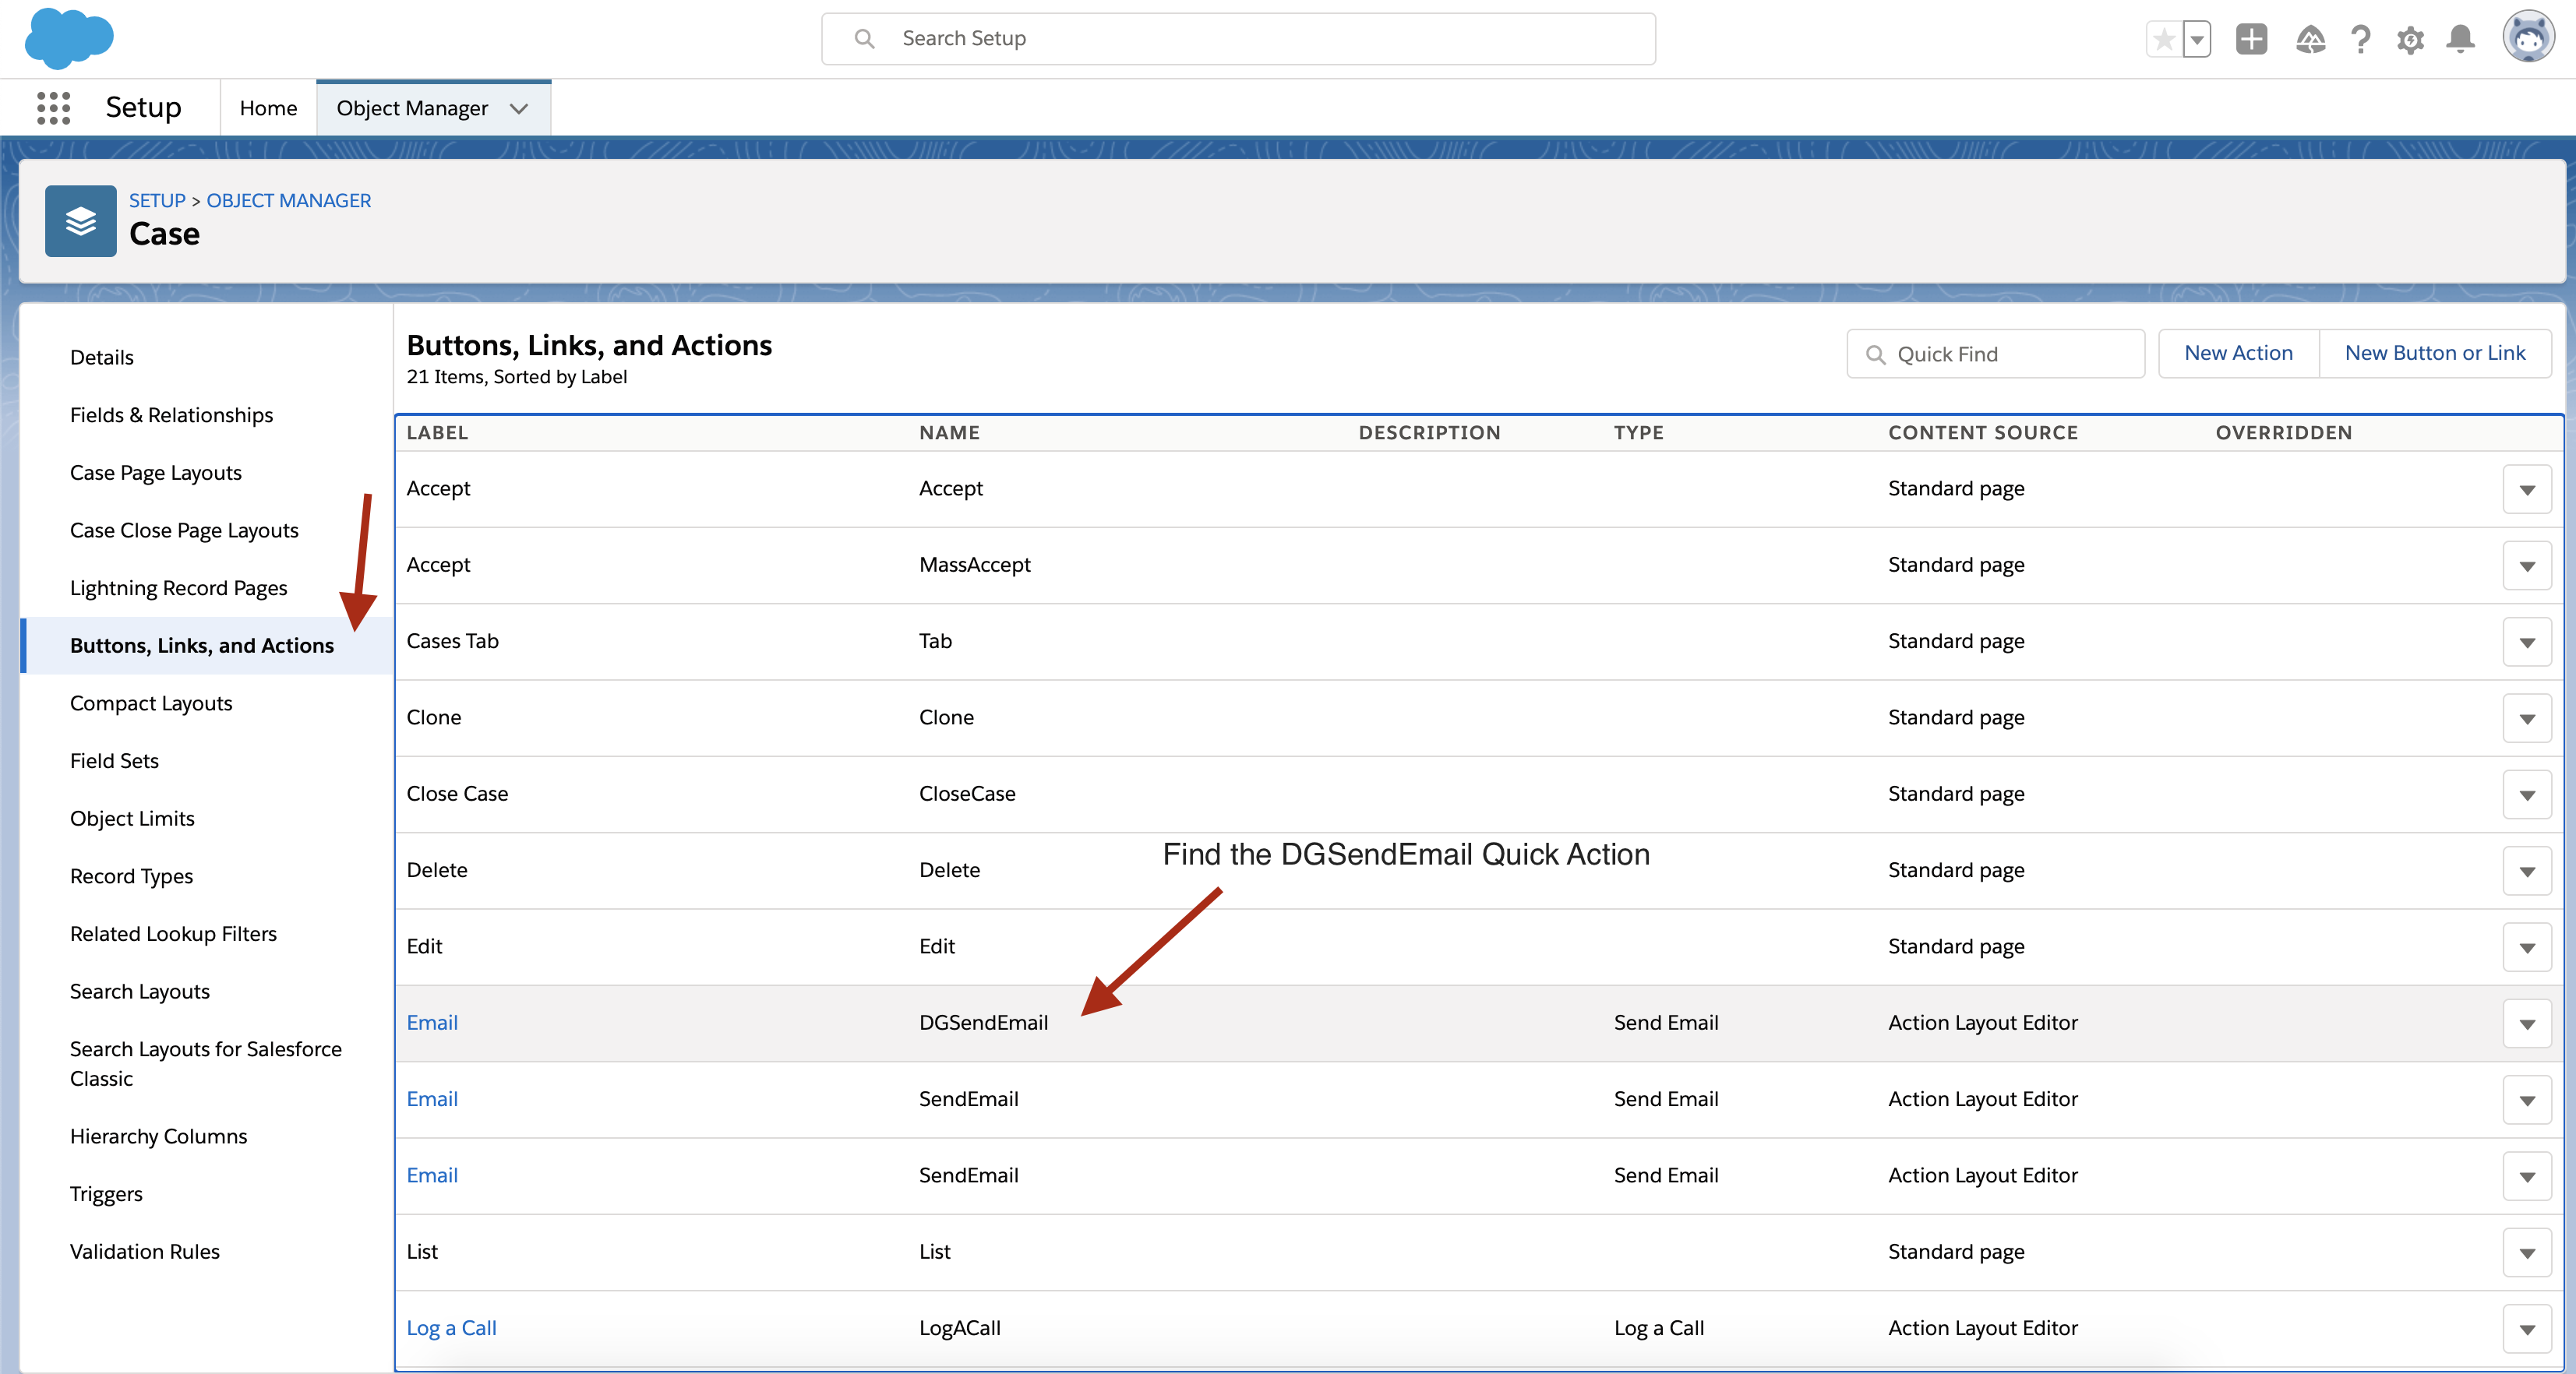Open row menu for DGSendEmail
Screen dimensions: 2576x1374
point(2527,1023)
